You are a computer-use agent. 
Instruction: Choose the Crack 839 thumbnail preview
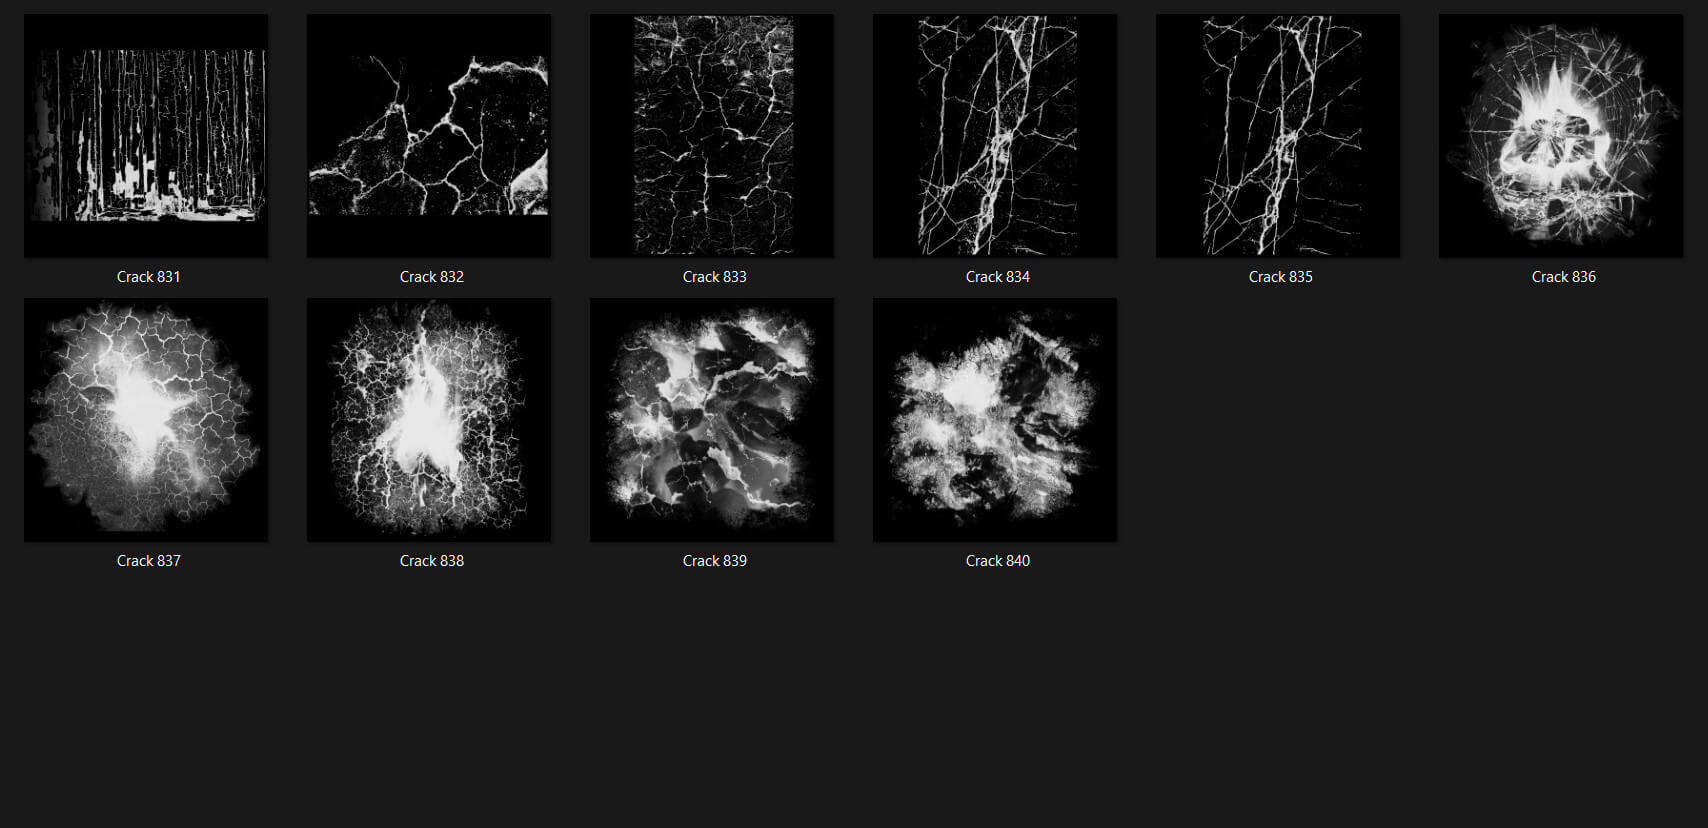(712, 420)
